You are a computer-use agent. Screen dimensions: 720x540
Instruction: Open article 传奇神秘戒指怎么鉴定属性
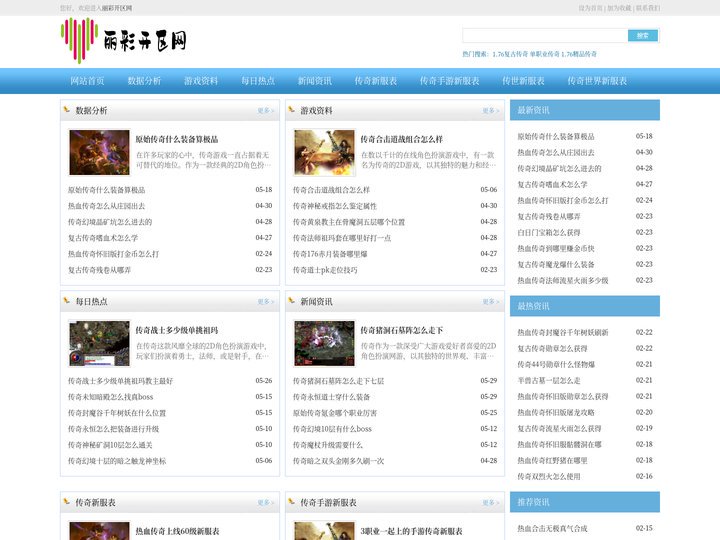click(x=335, y=206)
